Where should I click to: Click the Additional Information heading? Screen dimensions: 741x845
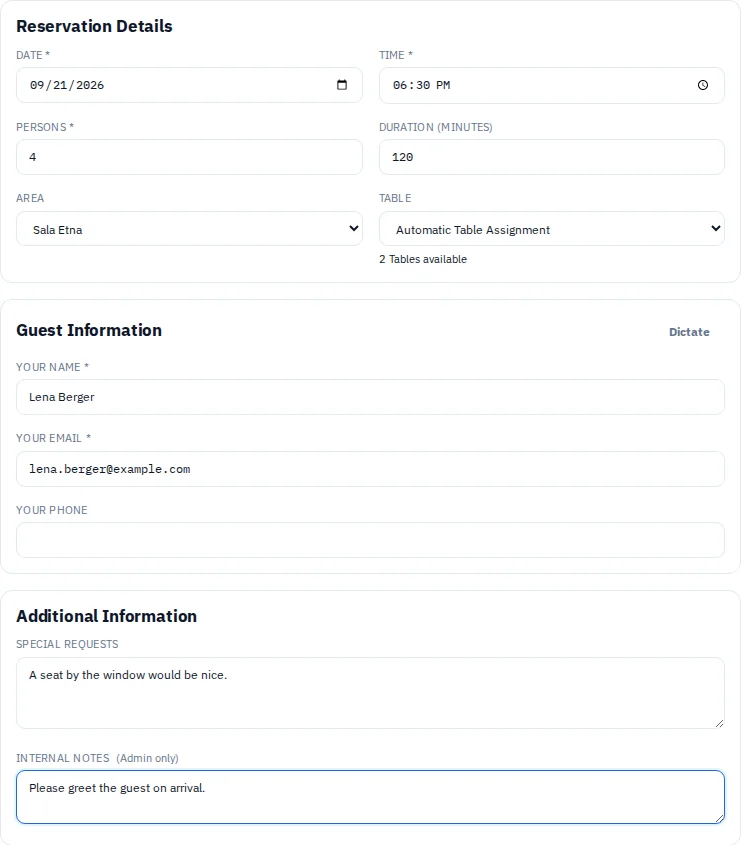(x=107, y=616)
